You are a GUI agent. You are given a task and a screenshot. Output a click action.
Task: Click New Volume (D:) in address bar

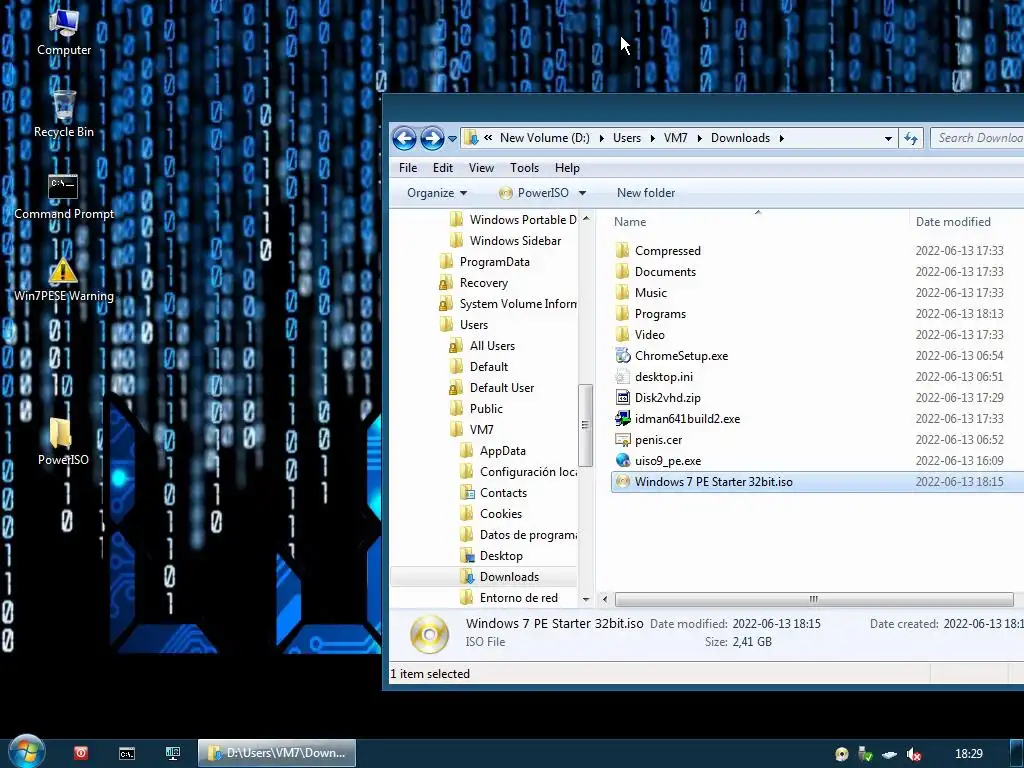click(545, 138)
